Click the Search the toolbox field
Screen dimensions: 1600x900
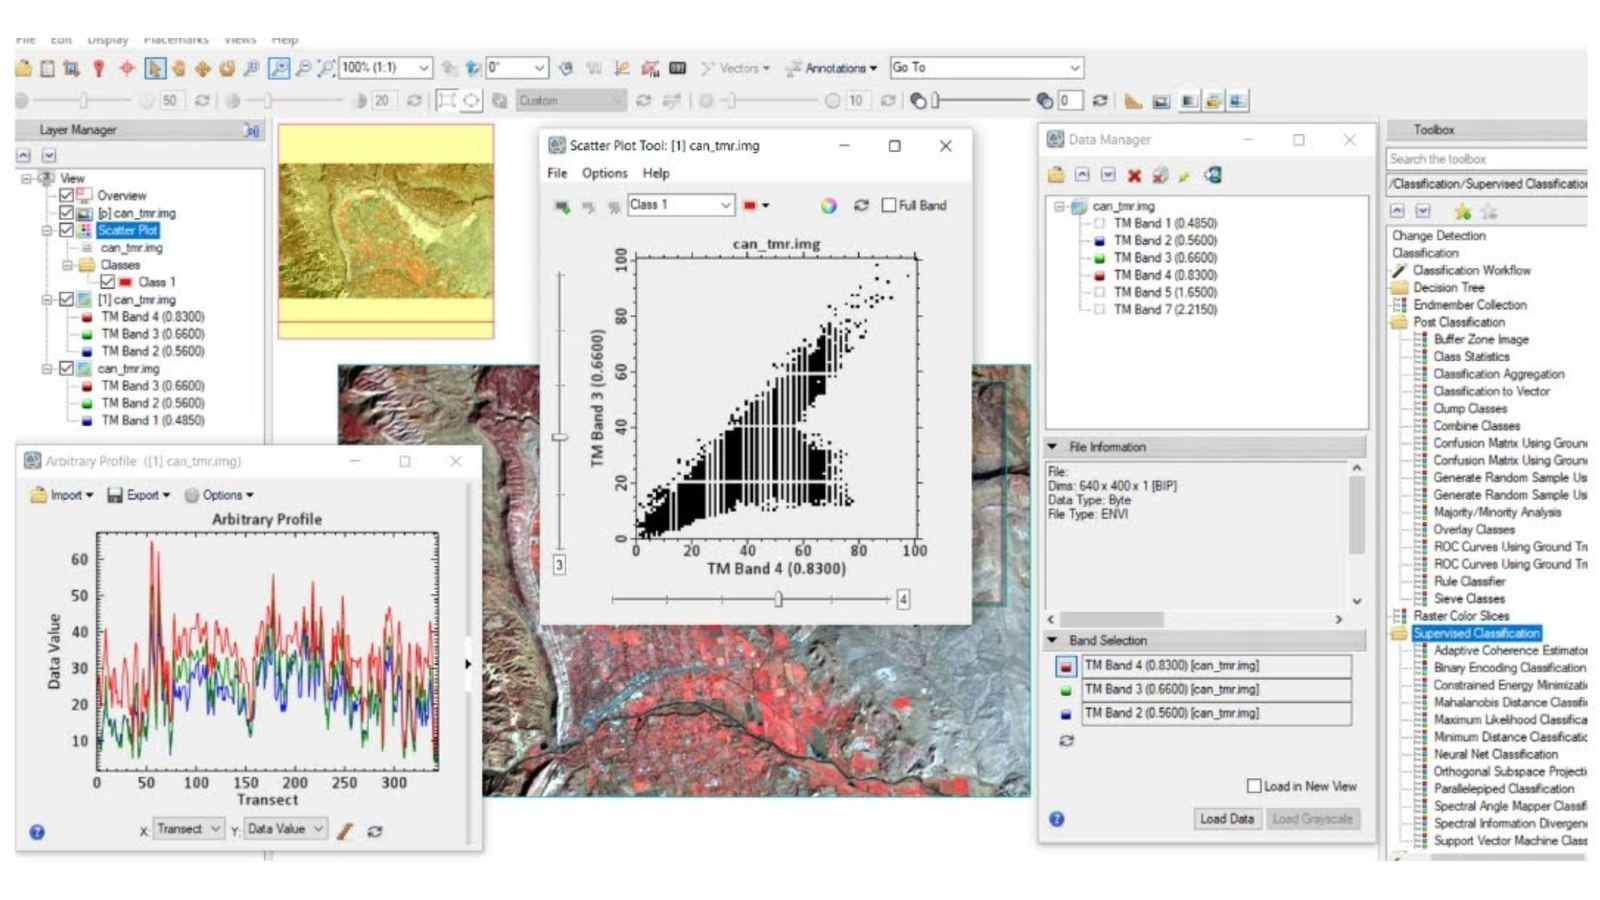[x=1487, y=159]
